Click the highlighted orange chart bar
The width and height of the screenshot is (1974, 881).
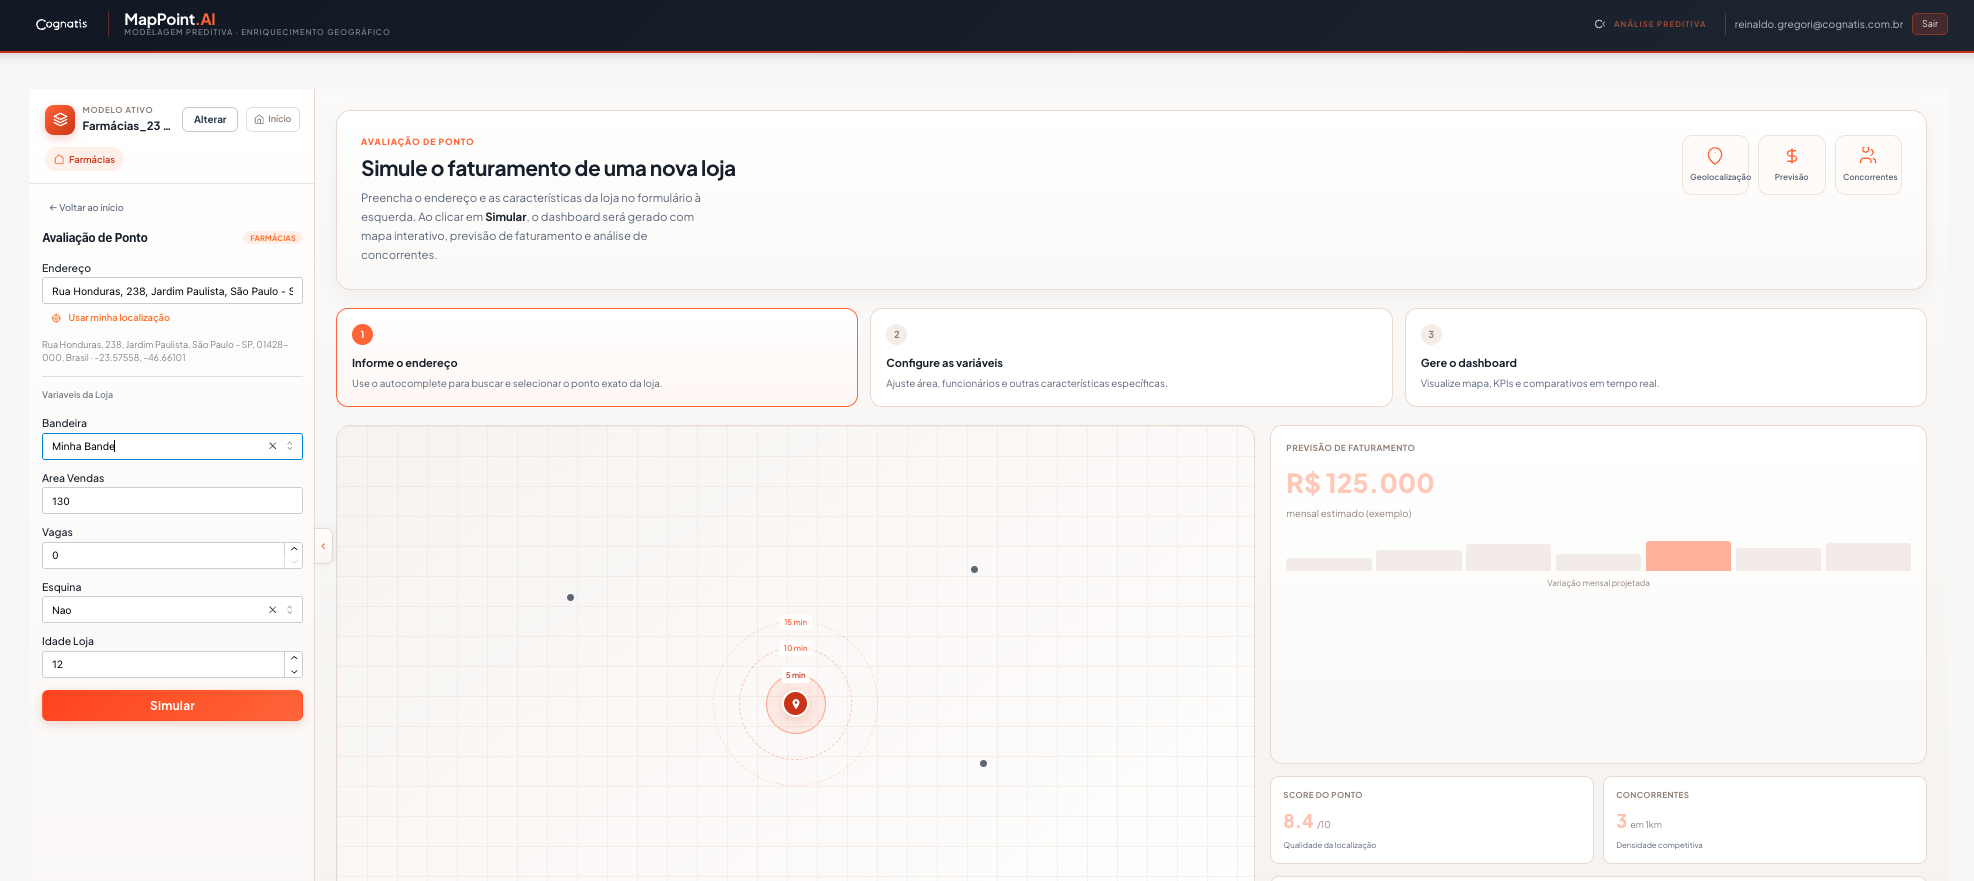pyautogui.click(x=1688, y=556)
